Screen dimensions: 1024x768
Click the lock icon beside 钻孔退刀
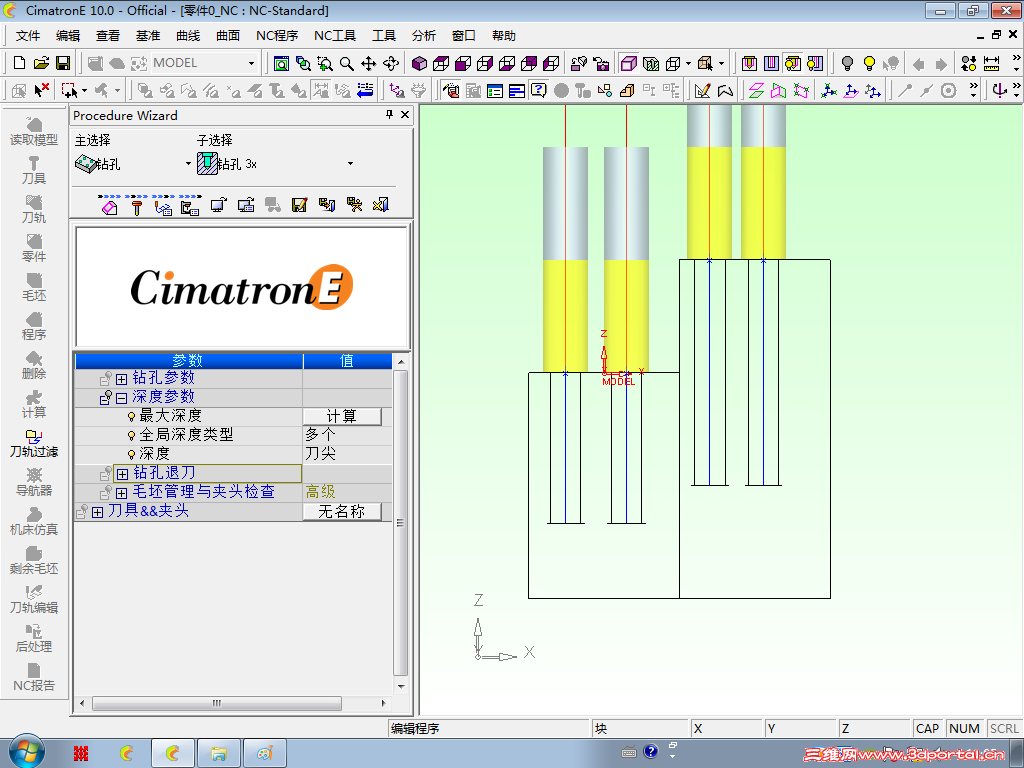106,473
